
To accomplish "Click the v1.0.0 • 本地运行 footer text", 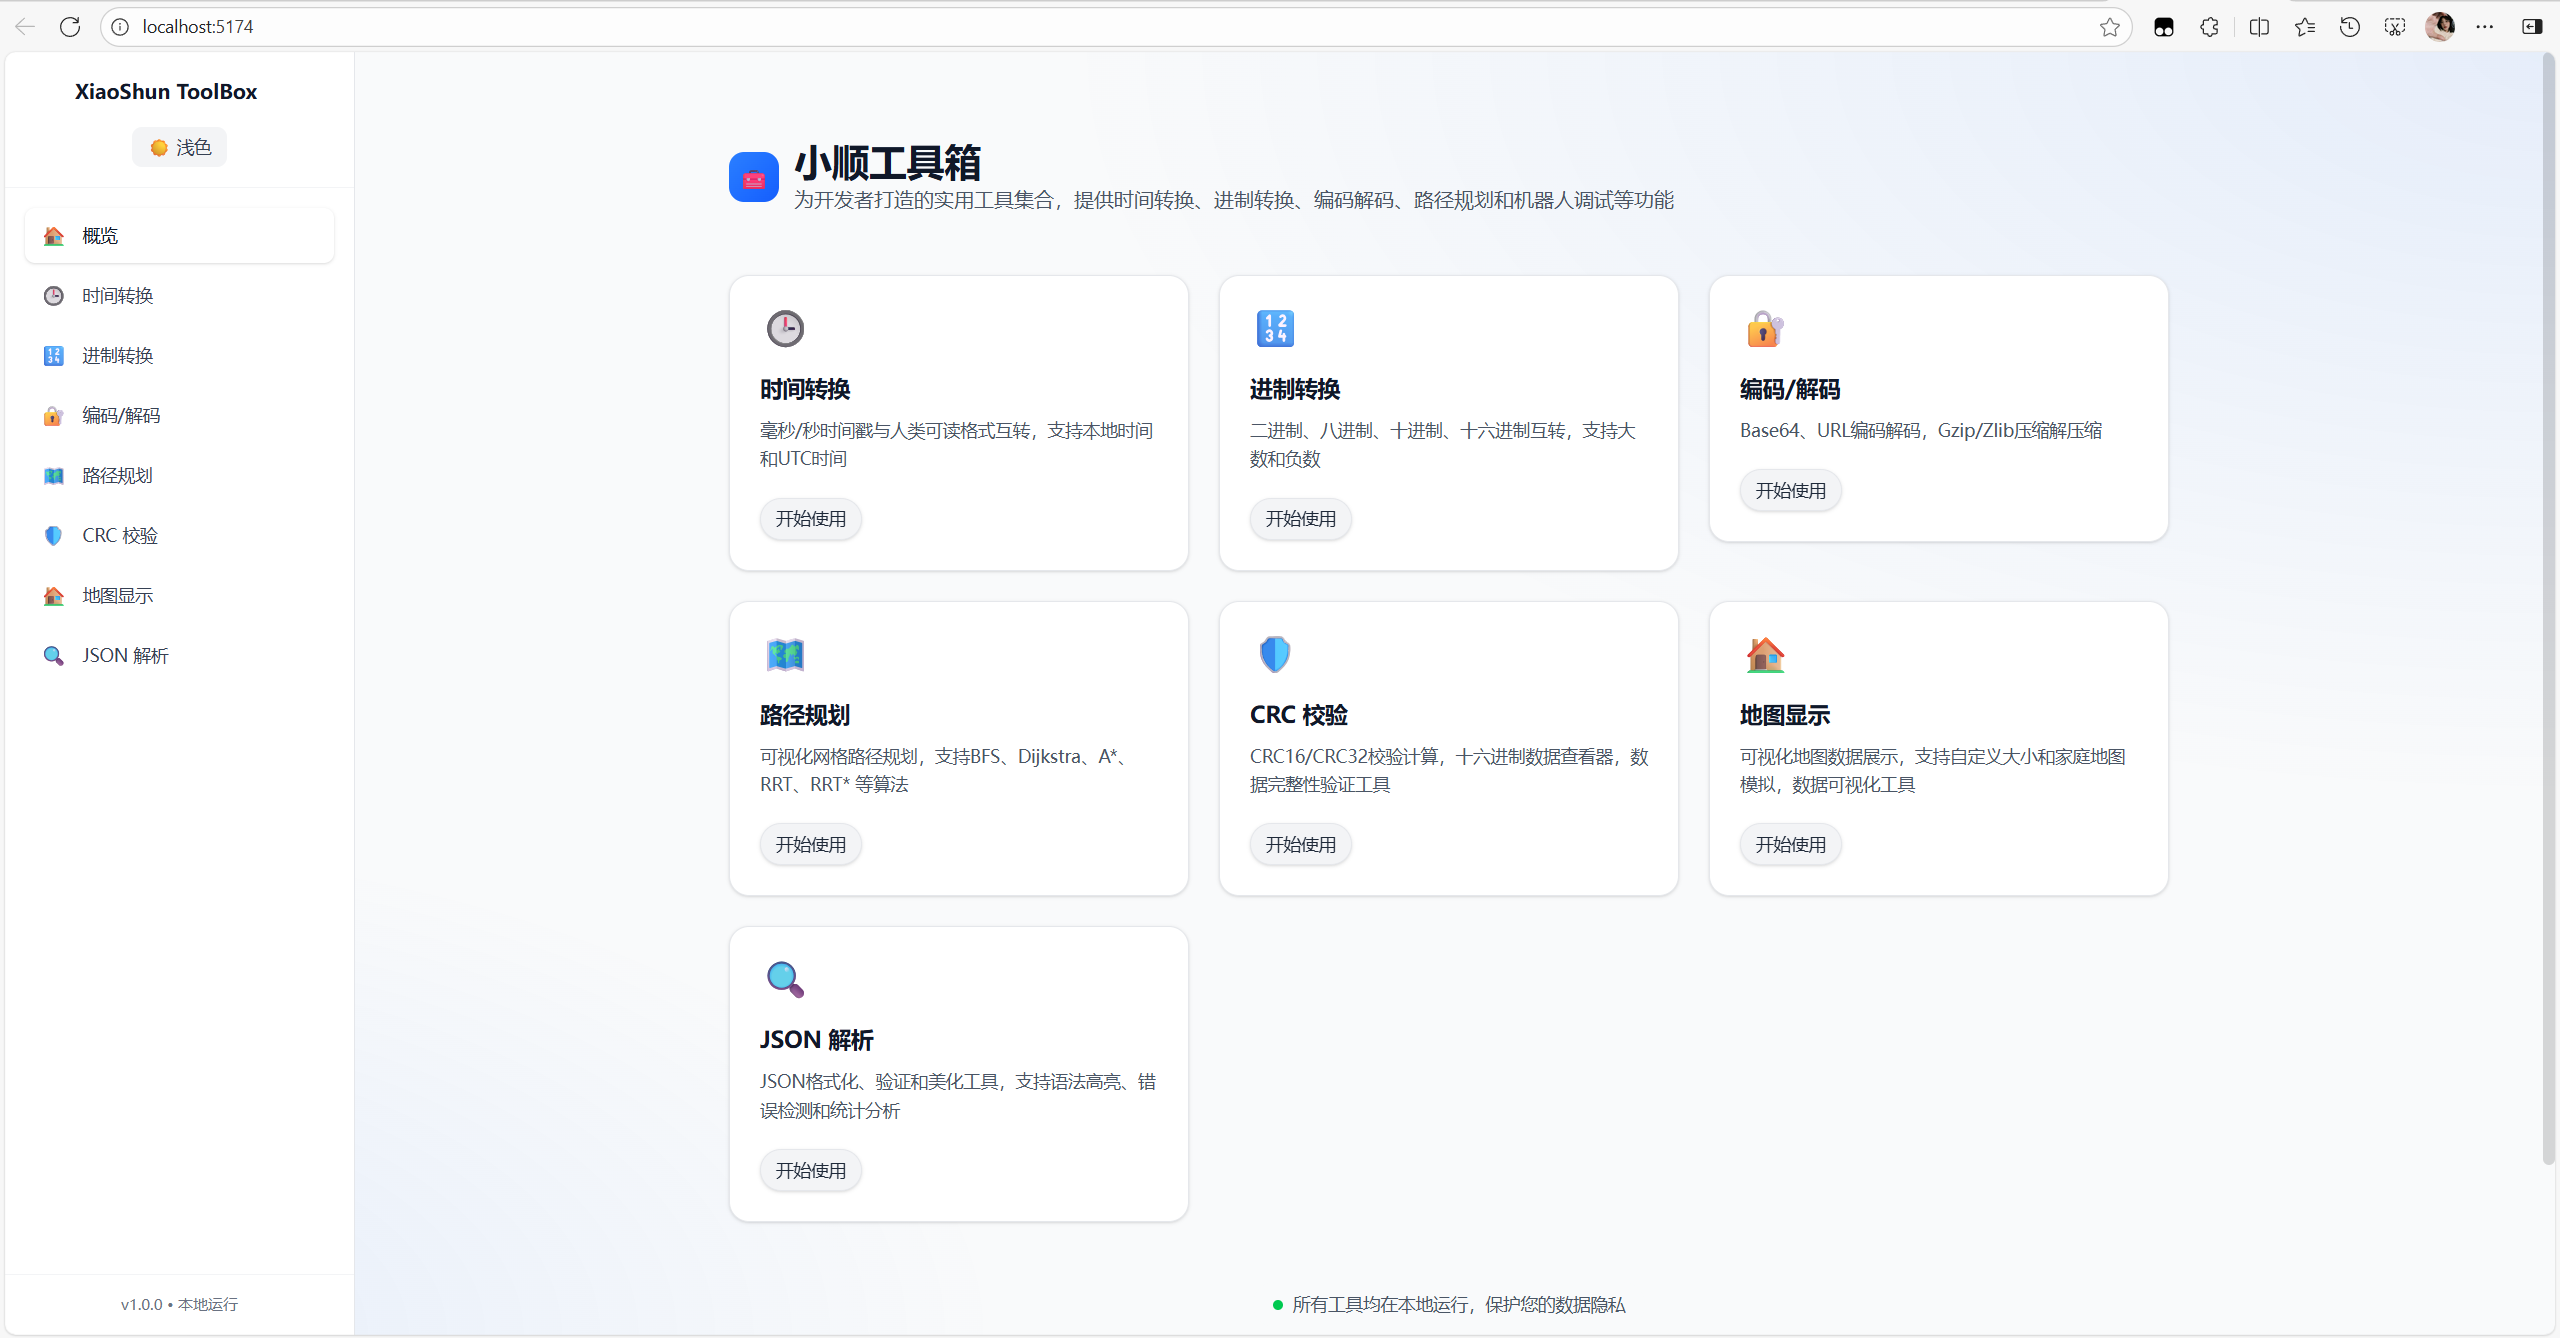I will [x=180, y=1305].
